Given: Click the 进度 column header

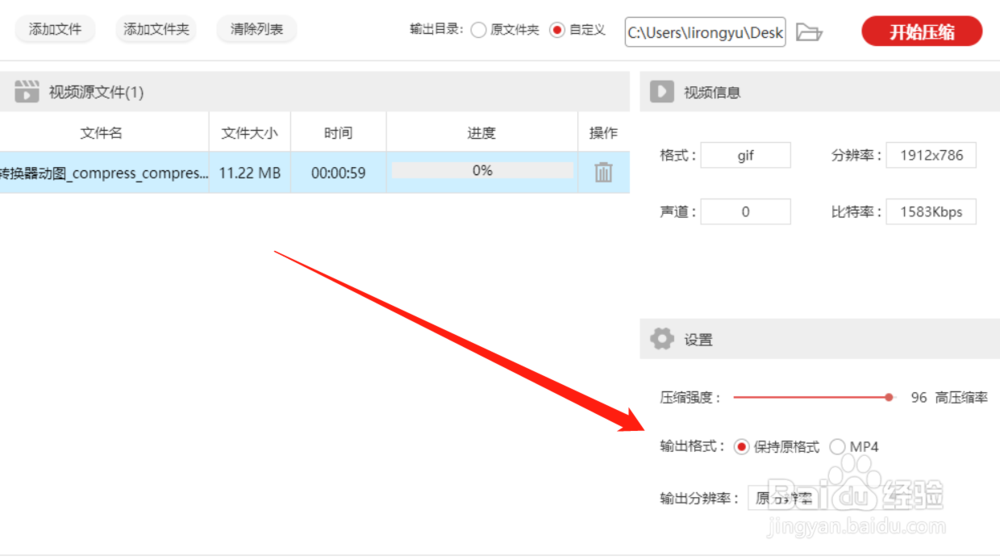Looking at the screenshot, I should [482, 133].
